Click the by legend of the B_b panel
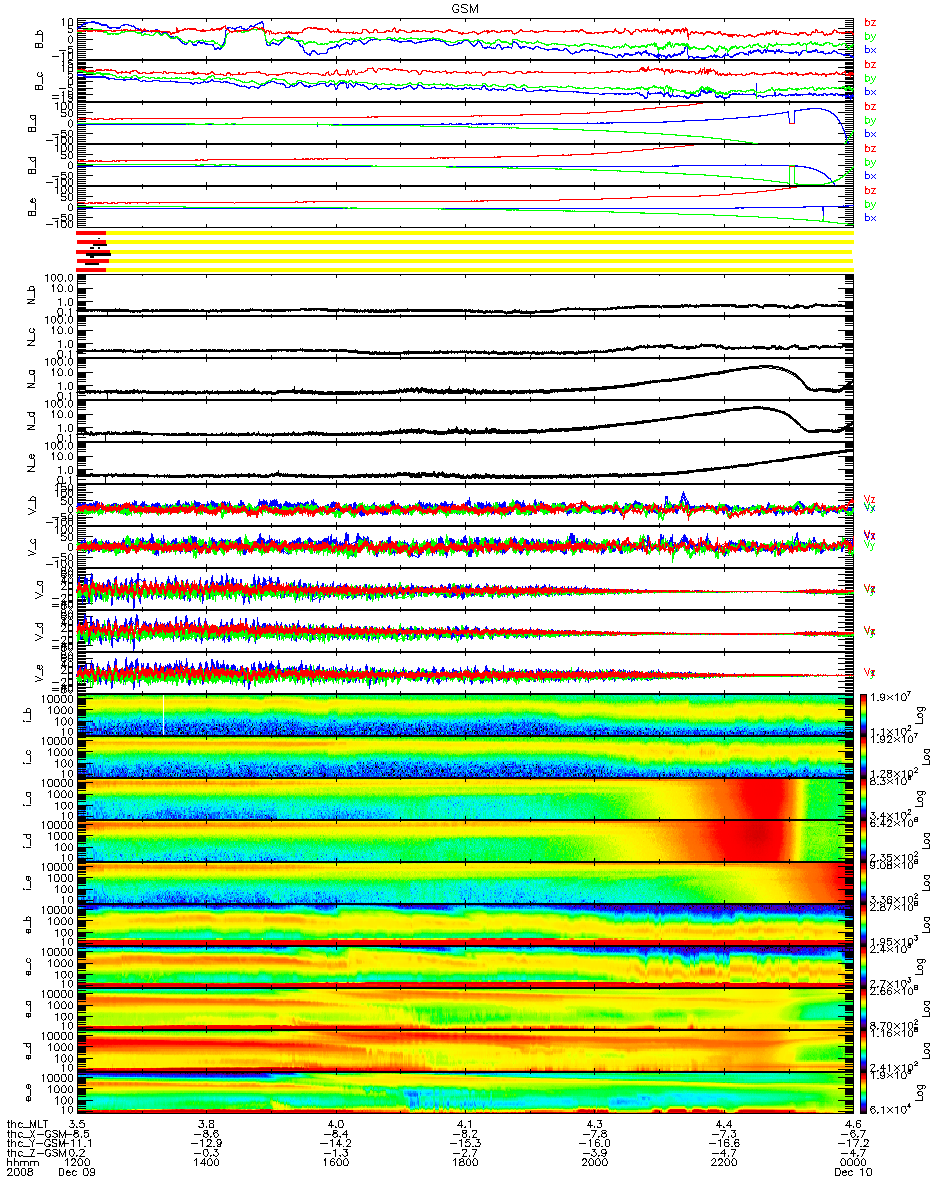 click(869, 36)
